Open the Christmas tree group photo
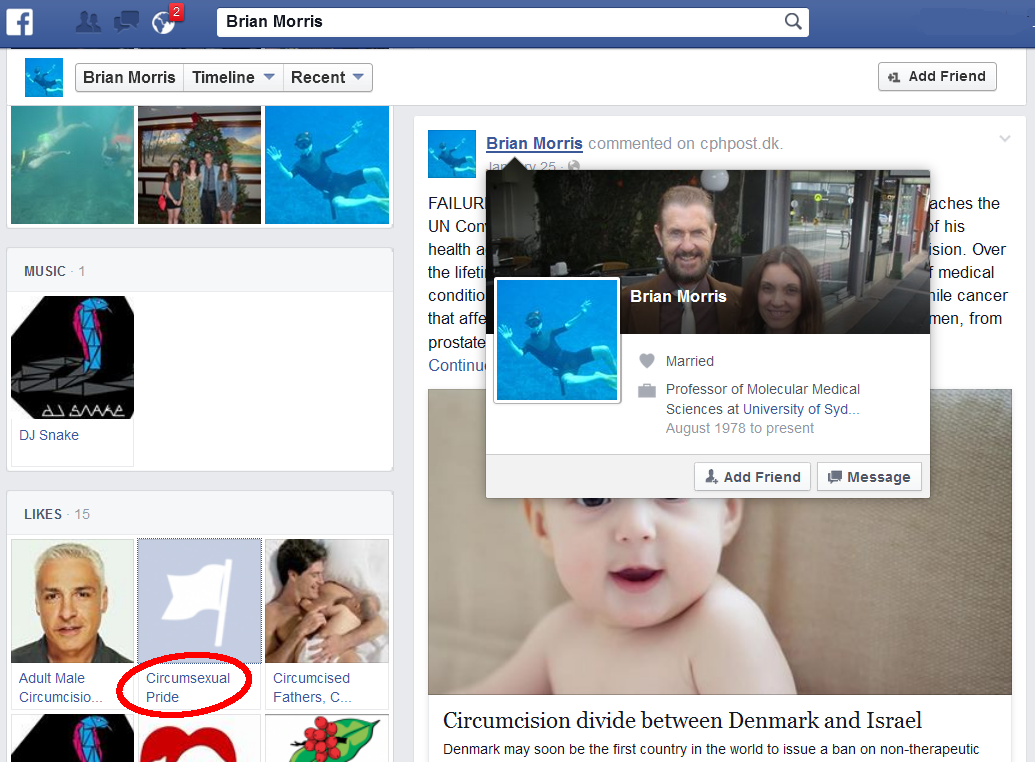 click(x=199, y=165)
